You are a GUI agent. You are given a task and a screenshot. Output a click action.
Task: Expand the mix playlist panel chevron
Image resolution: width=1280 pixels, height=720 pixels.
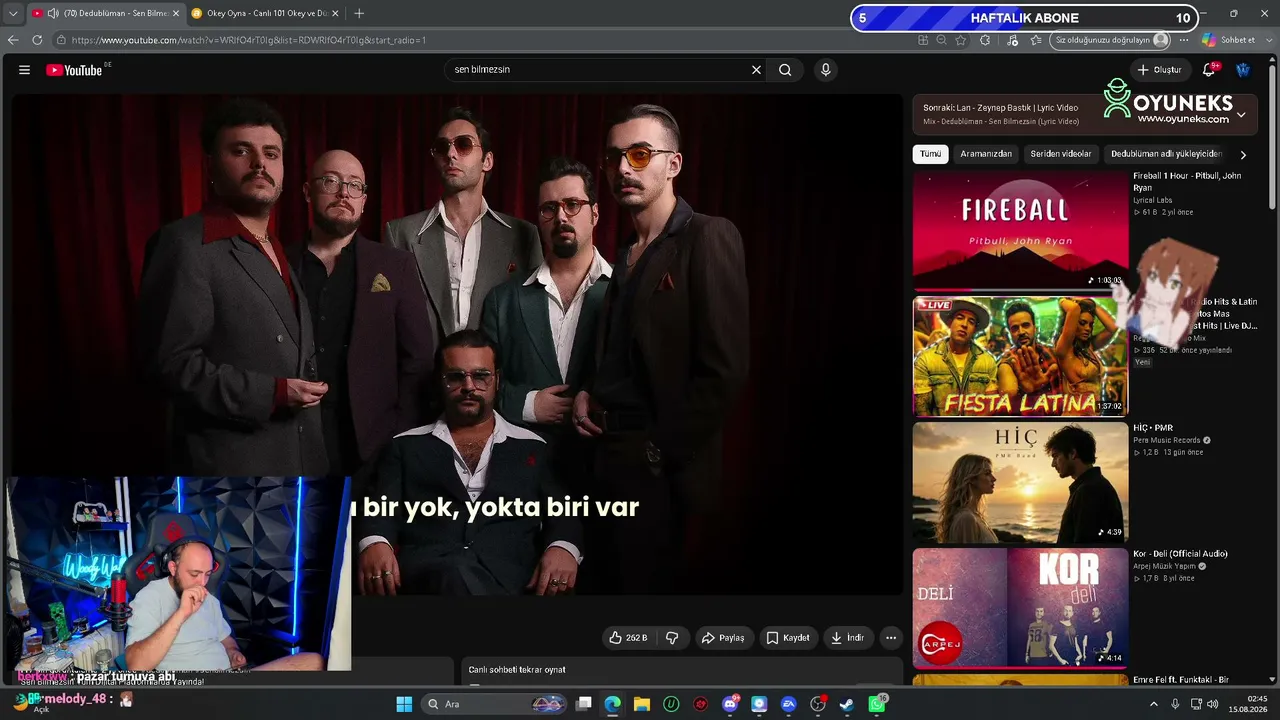tap(1241, 115)
